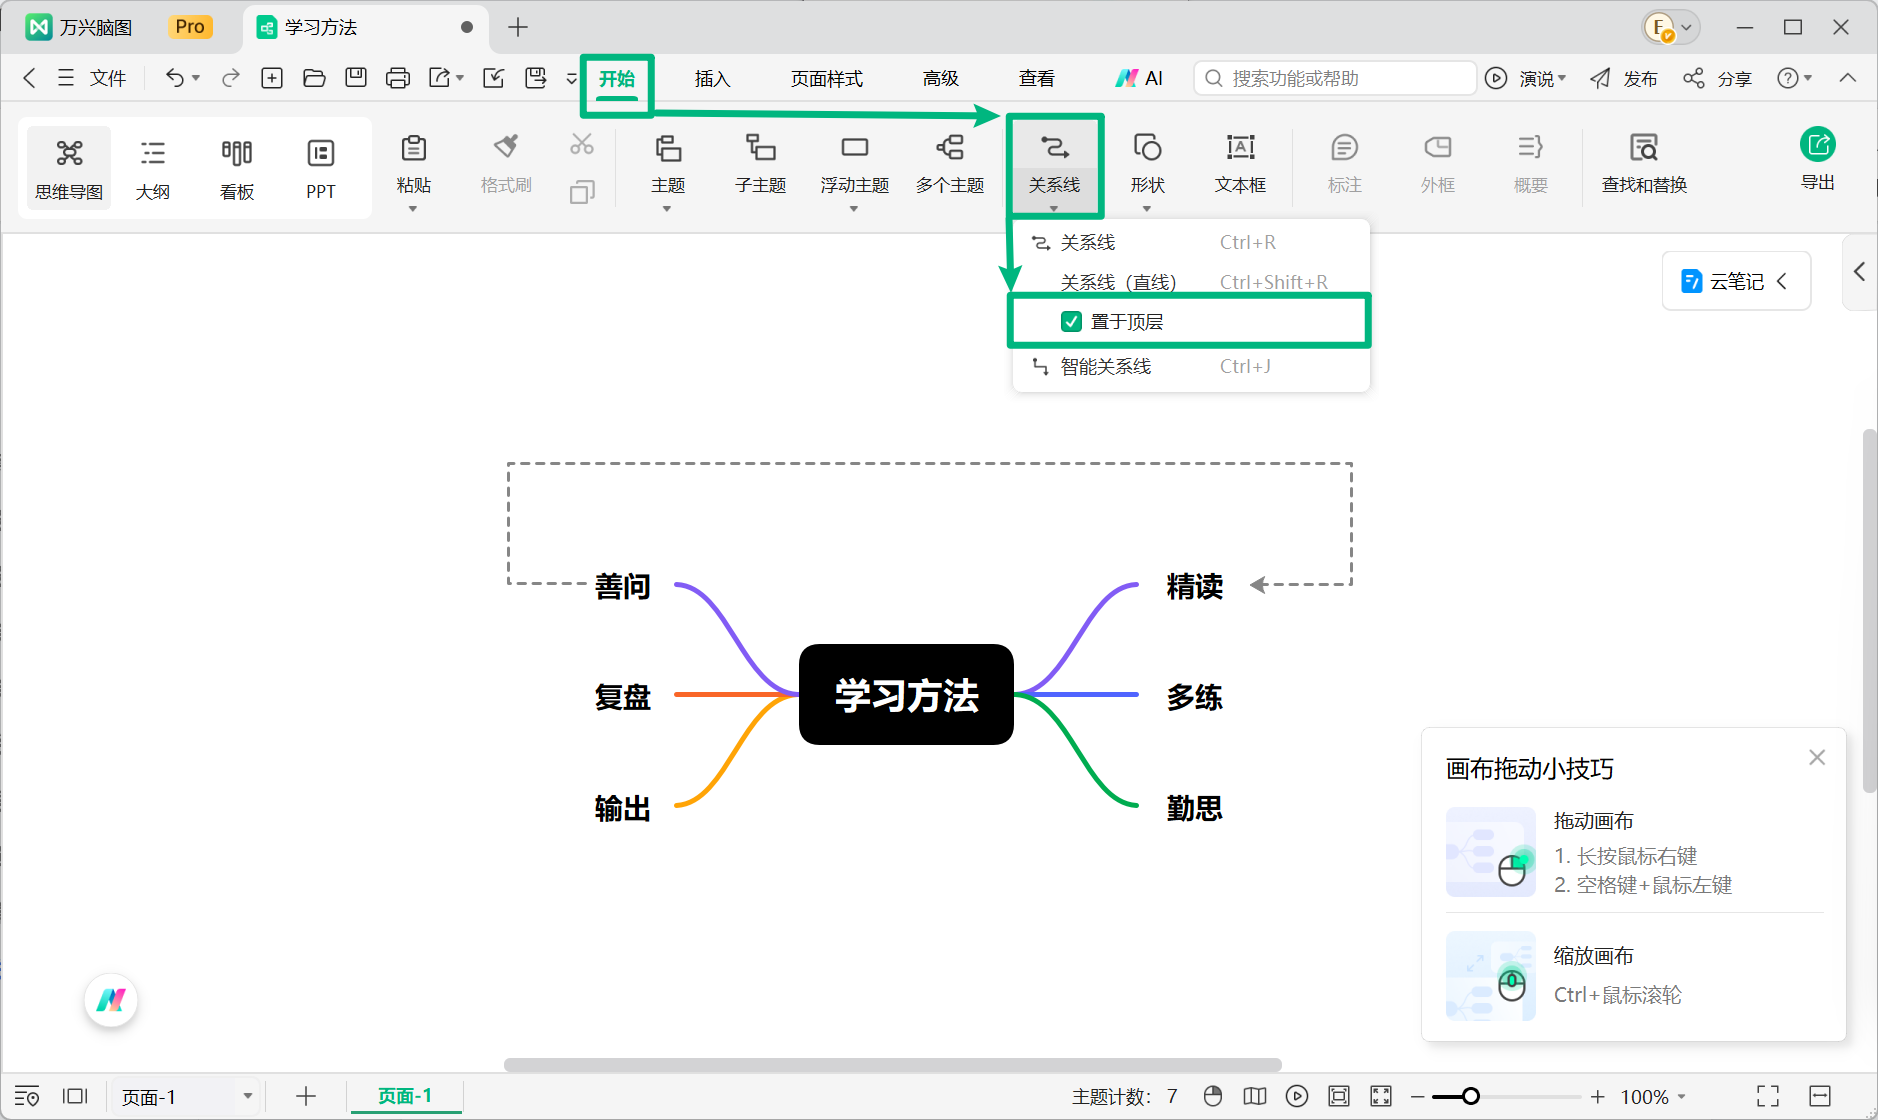Select the central 学习方法 node
Viewport: 1878px width, 1120px height.
906,694
